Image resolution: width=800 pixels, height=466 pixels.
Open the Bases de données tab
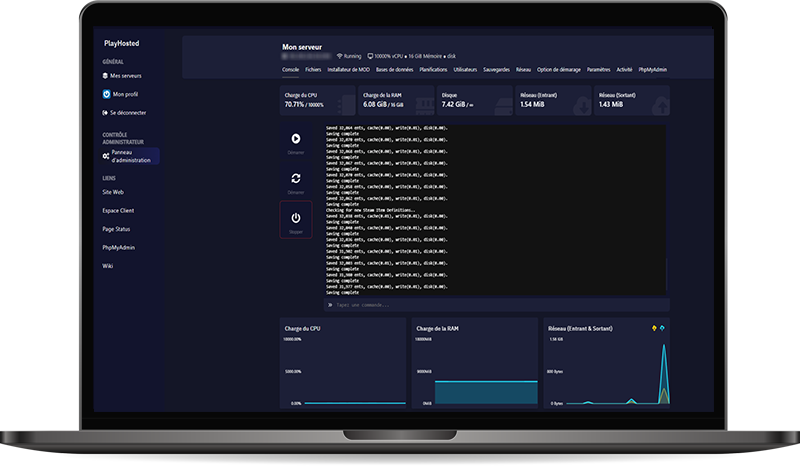point(395,70)
